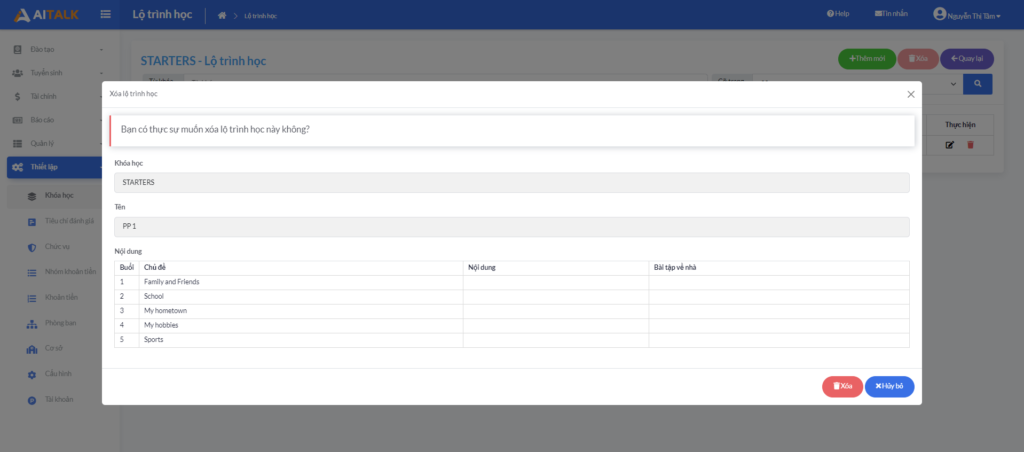Image resolution: width=1024 pixels, height=452 pixels.
Task: Confirm deletion with red Xóa button
Action: (x=842, y=386)
